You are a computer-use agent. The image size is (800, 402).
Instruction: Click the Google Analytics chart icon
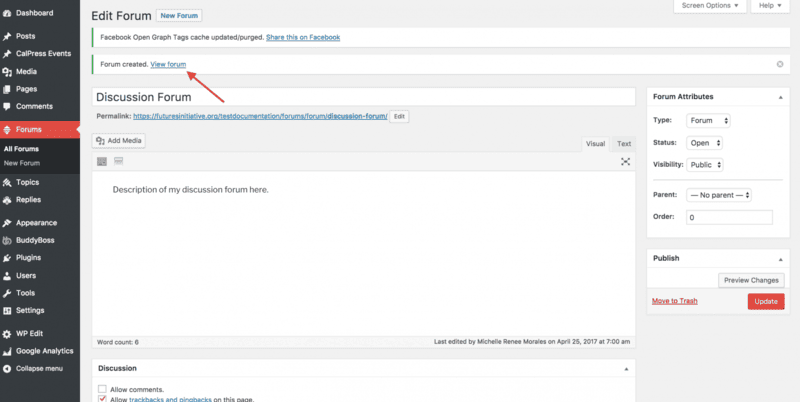pyautogui.click(x=7, y=351)
